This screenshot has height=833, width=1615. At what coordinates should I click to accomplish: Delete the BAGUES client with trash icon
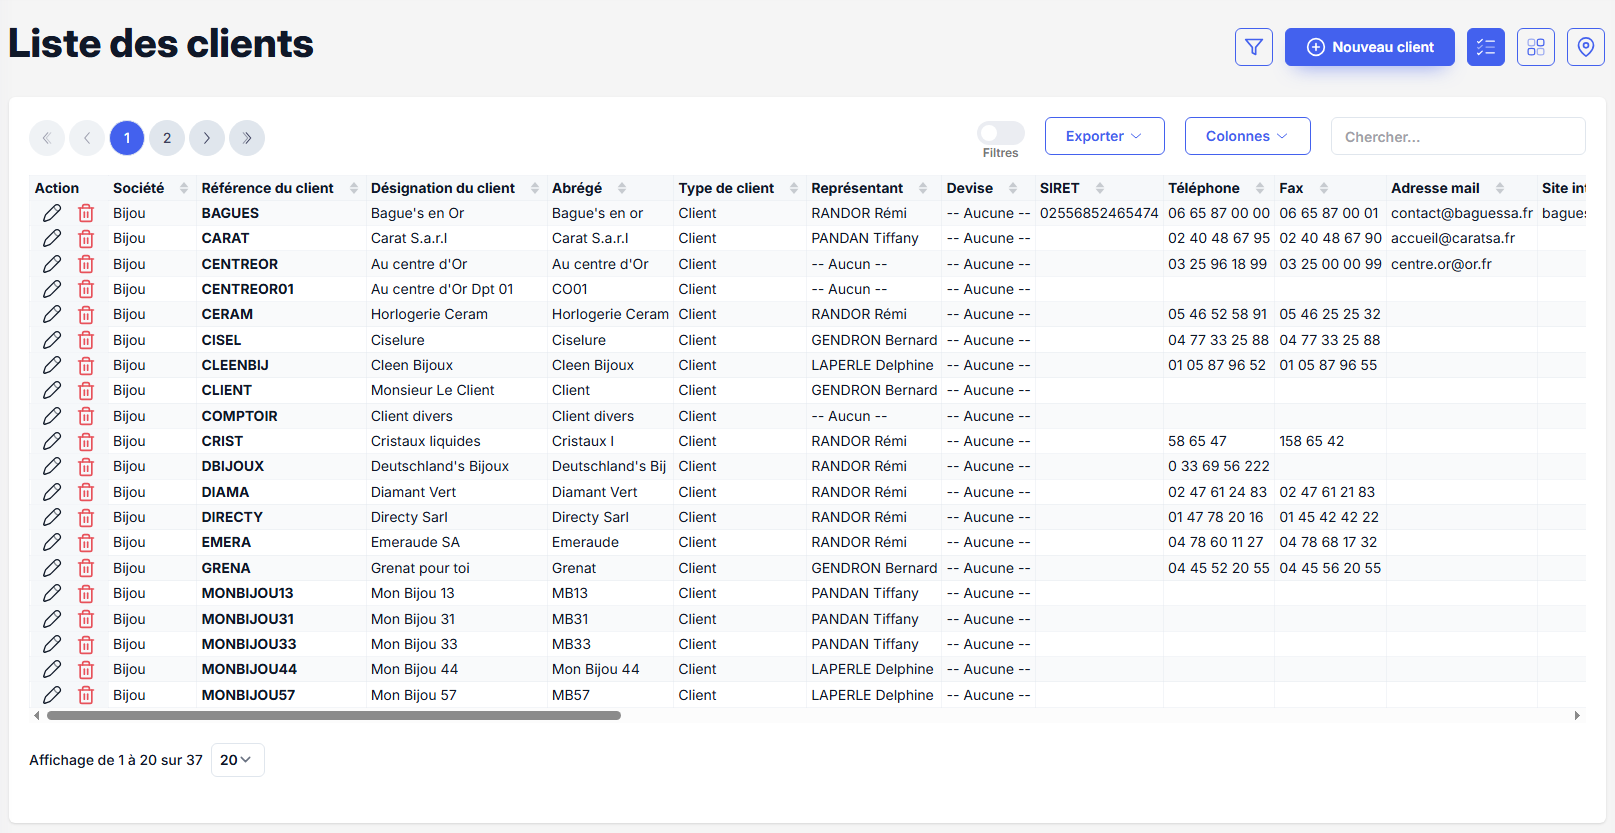[86, 213]
